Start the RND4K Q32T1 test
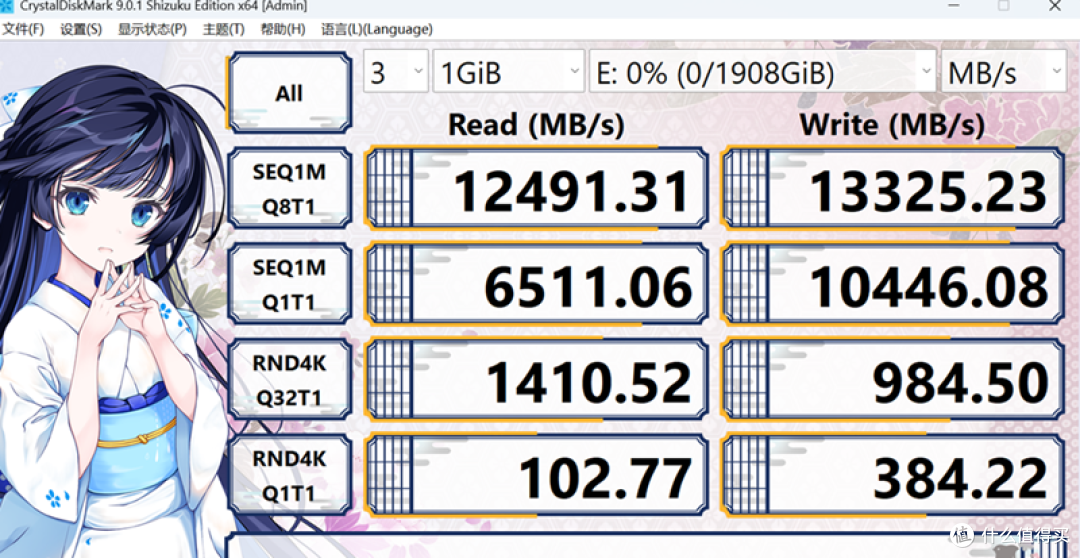The width and height of the screenshot is (1080, 558). coord(289,380)
